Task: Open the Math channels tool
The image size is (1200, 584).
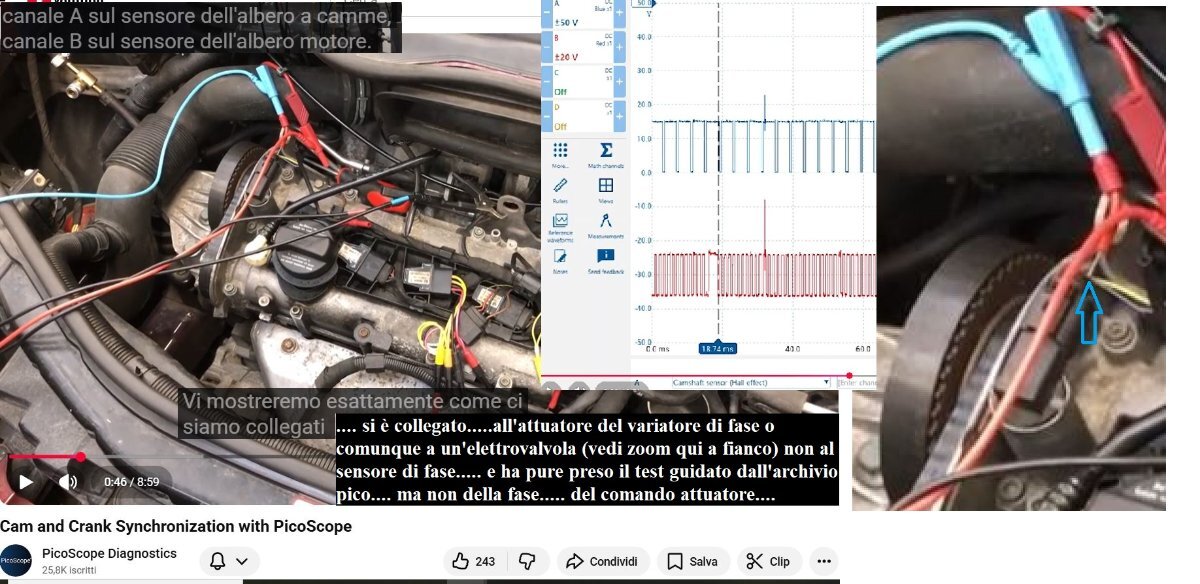Action: 606,153
